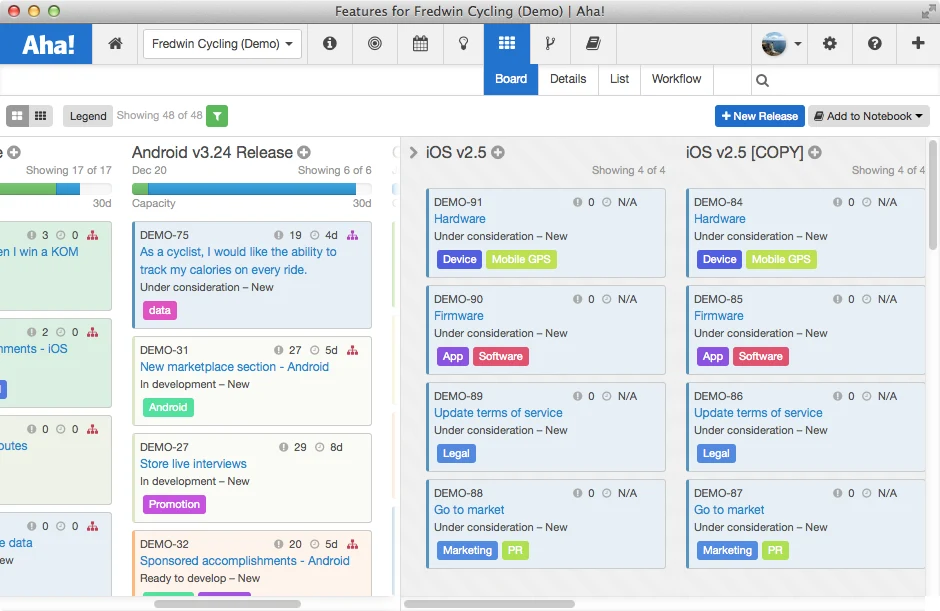Open the Fredwin Cycling (Demo) product dropdown
The width and height of the screenshot is (940, 611).
[222, 44]
